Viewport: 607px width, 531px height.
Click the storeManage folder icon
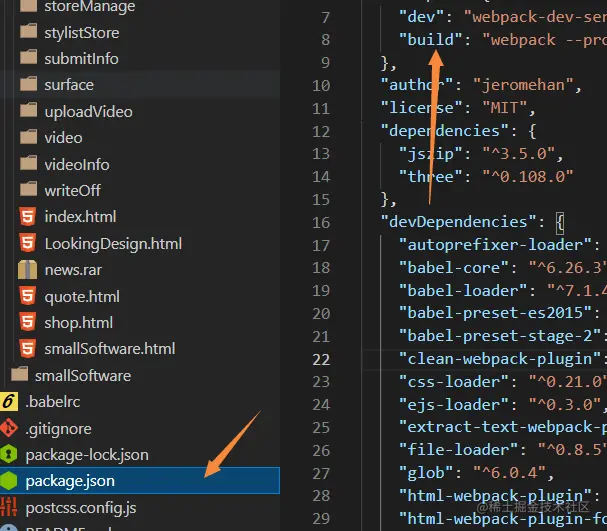(x=28, y=5)
